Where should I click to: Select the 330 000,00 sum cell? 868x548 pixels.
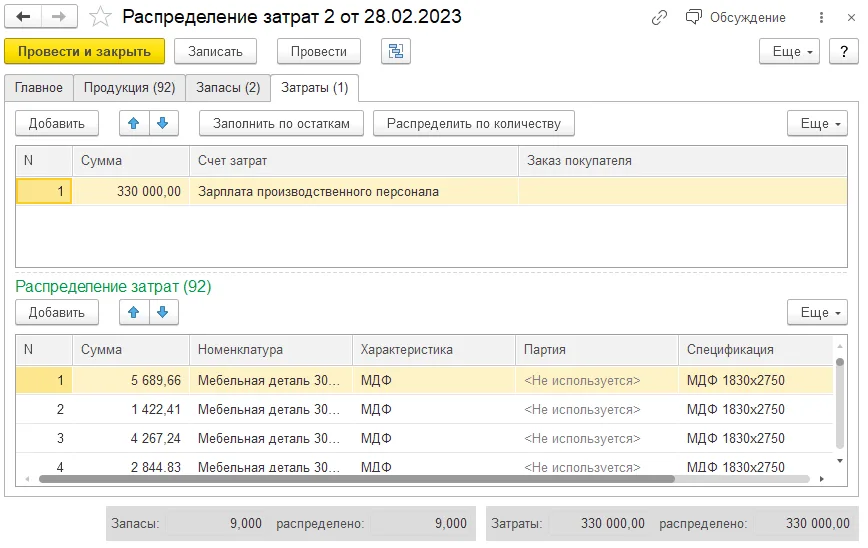[x=131, y=192]
